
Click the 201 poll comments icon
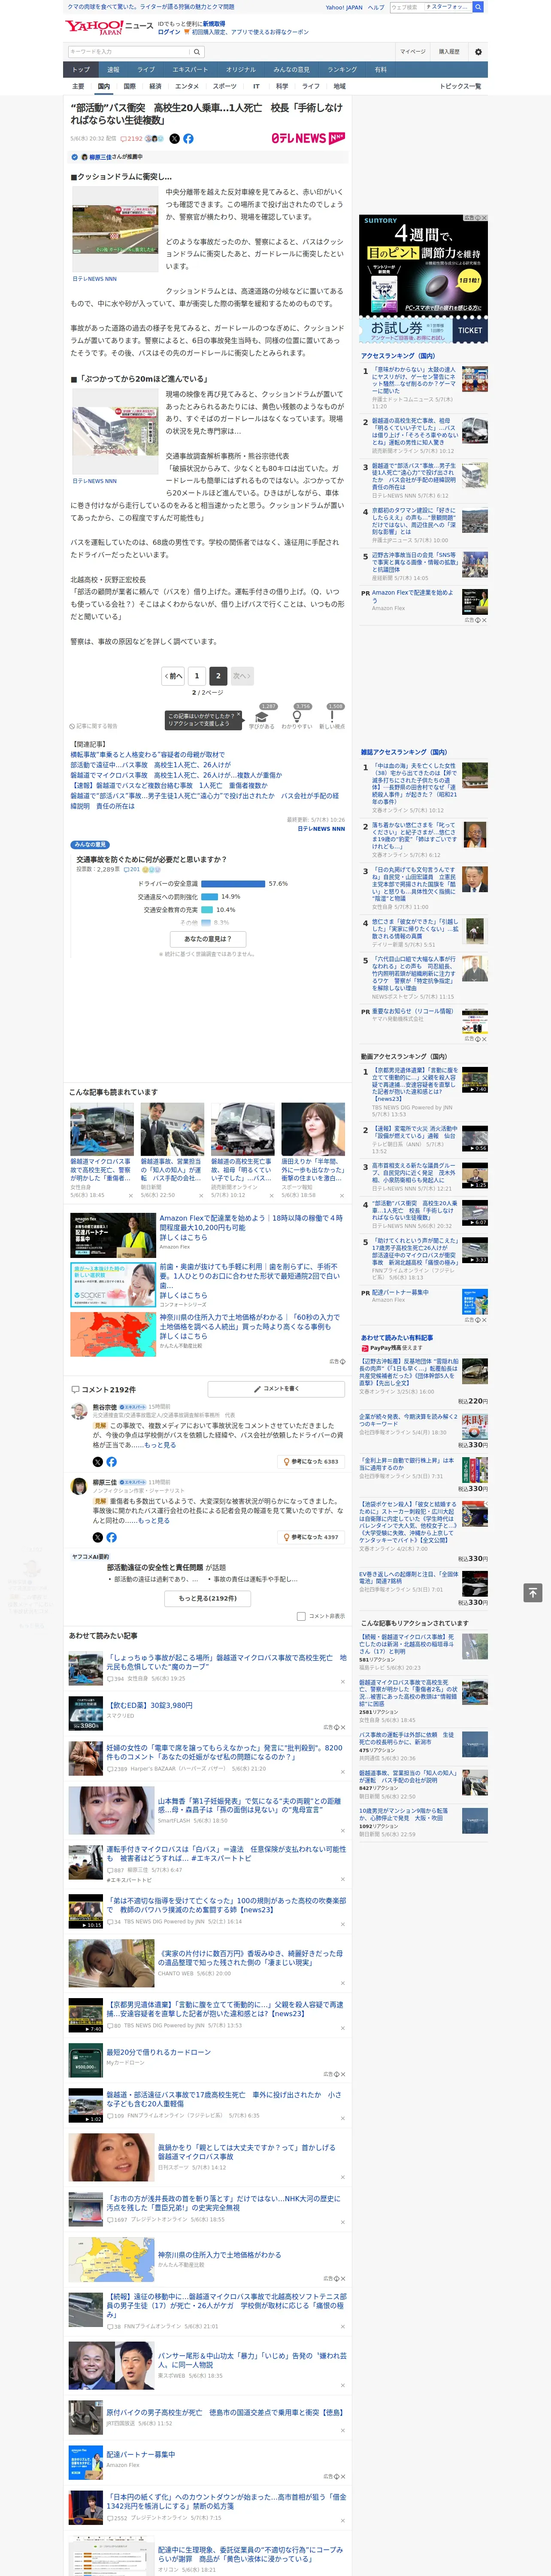(x=132, y=870)
